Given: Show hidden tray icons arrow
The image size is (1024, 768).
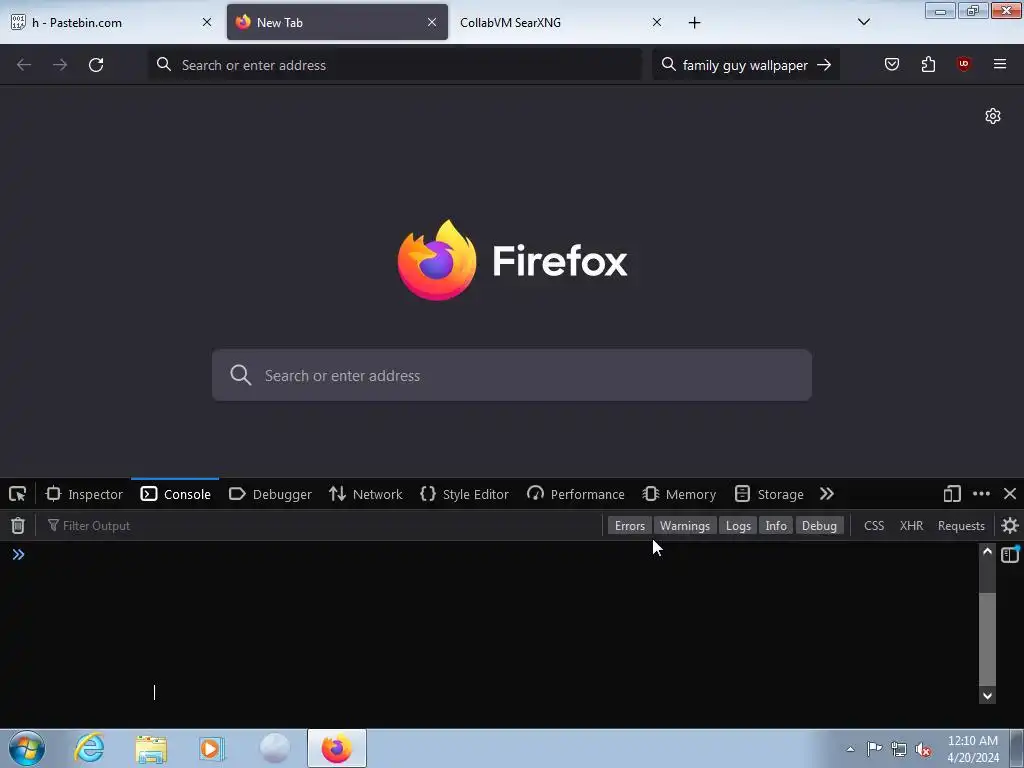Looking at the screenshot, I should click(850, 749).
